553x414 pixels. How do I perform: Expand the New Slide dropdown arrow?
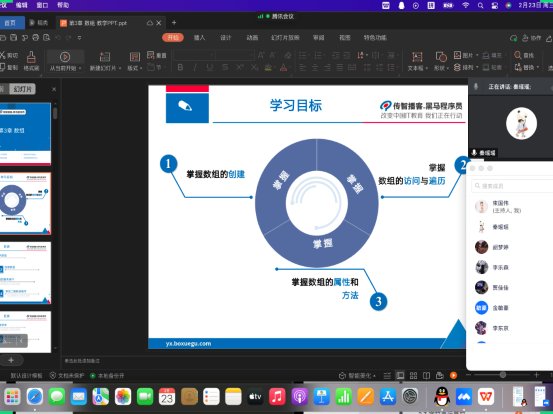[x=121, y=68]
